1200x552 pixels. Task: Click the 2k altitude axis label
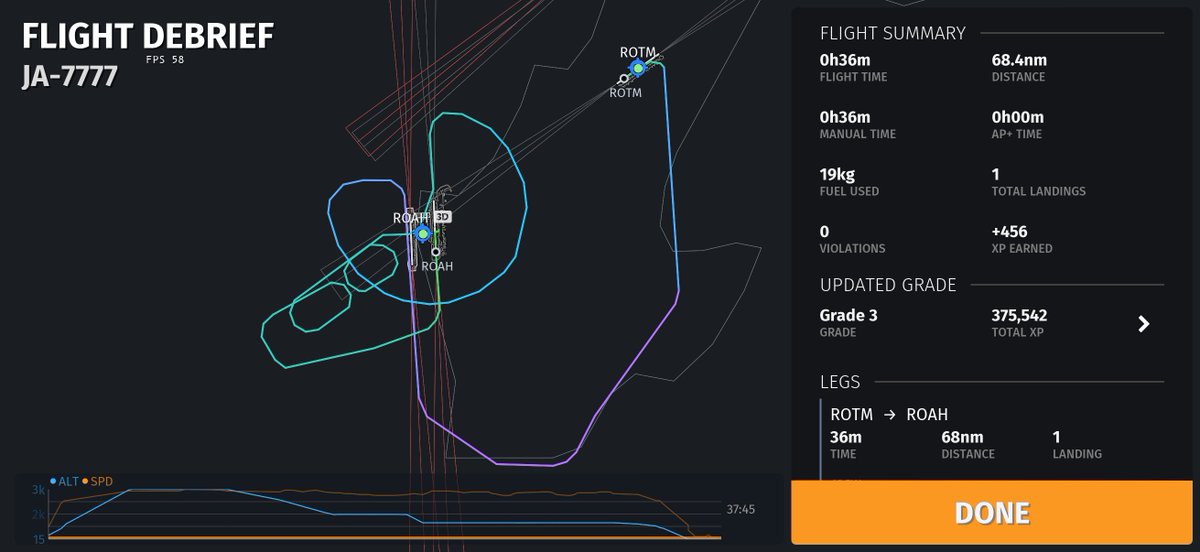coord(38,514)
